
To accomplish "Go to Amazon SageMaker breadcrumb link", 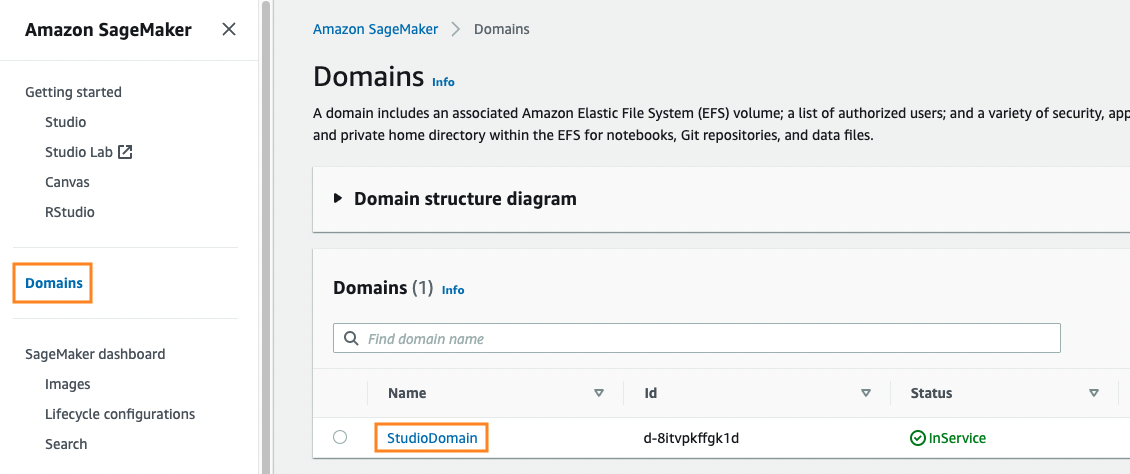I will click(x=375, y=30).
